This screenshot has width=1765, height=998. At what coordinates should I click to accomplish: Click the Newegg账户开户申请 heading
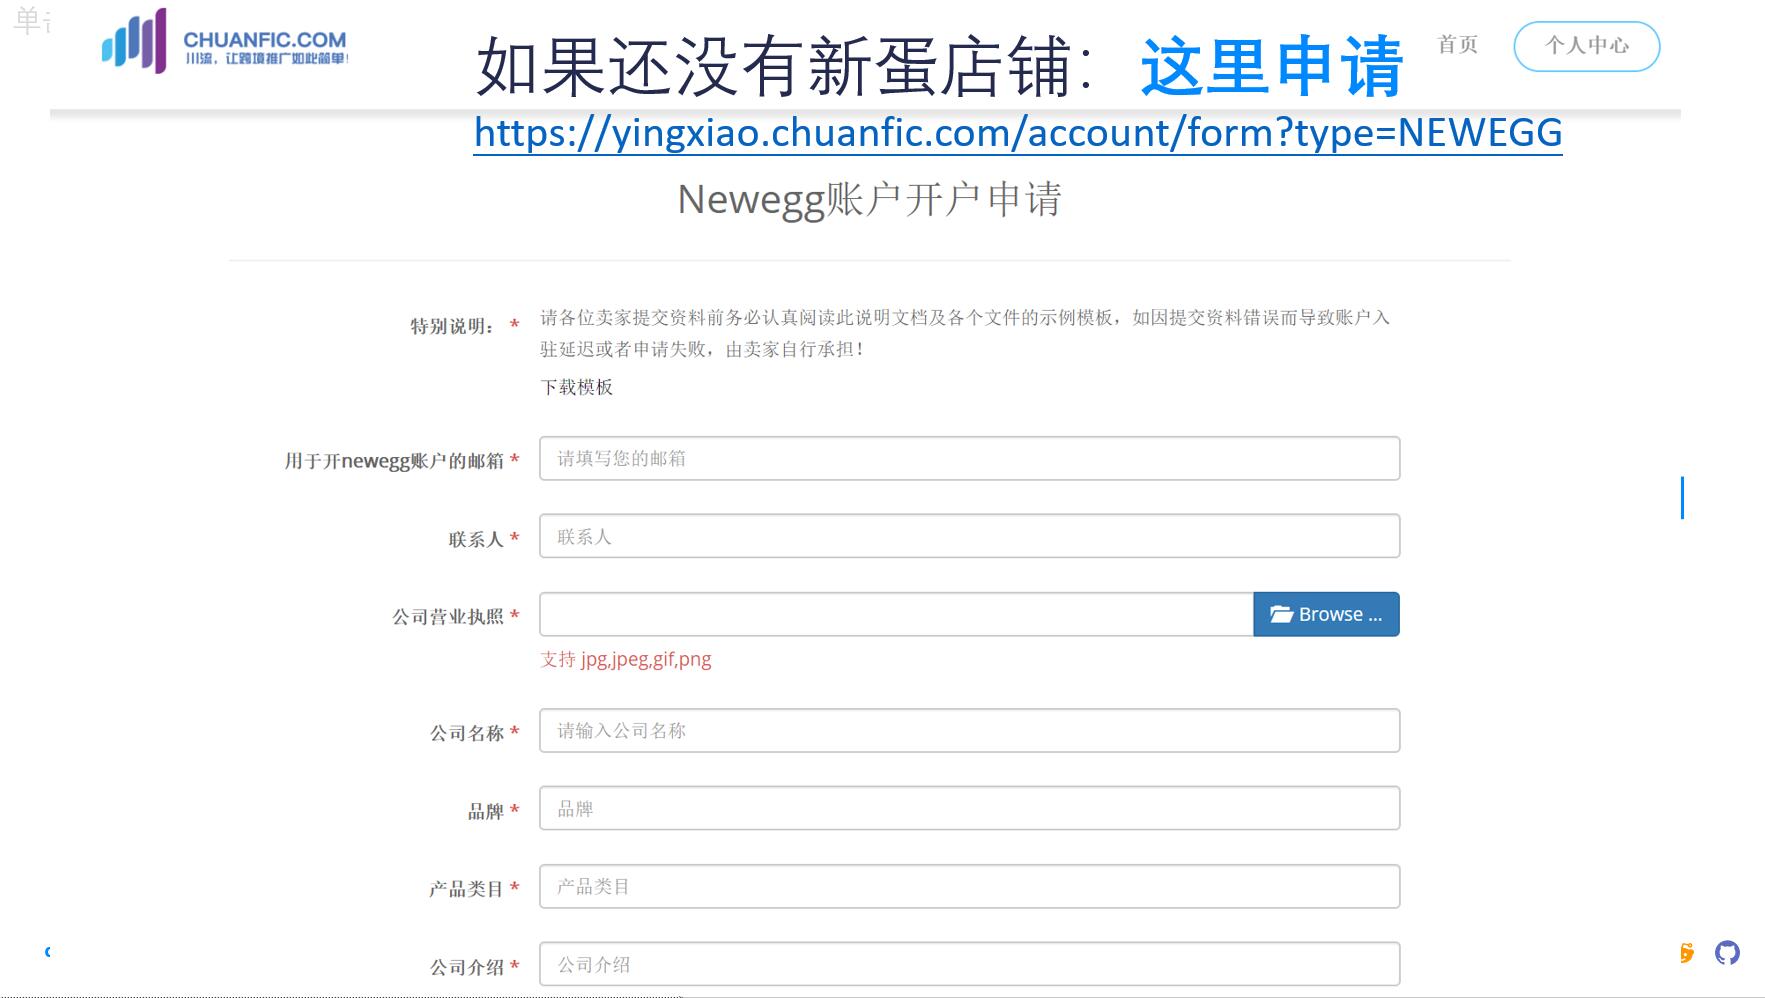pyautogui.click(x=869, y=200)
